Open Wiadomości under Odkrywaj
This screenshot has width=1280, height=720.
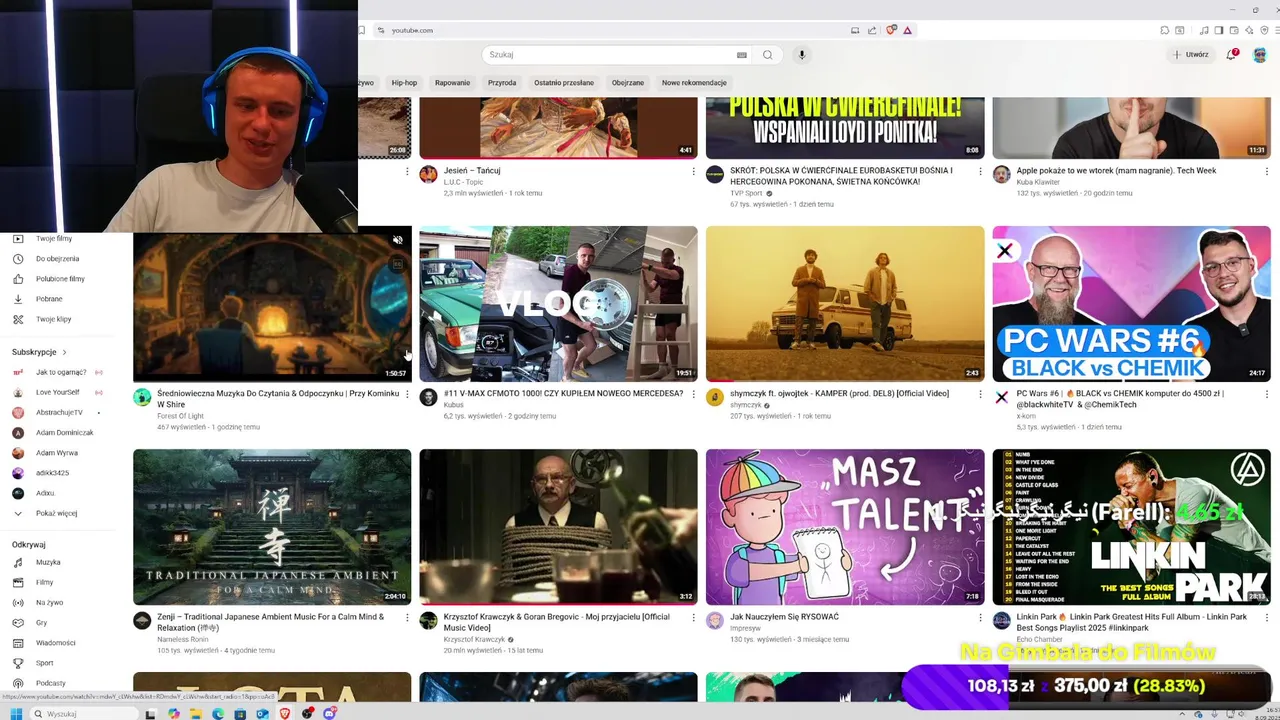tap(55, 643)
